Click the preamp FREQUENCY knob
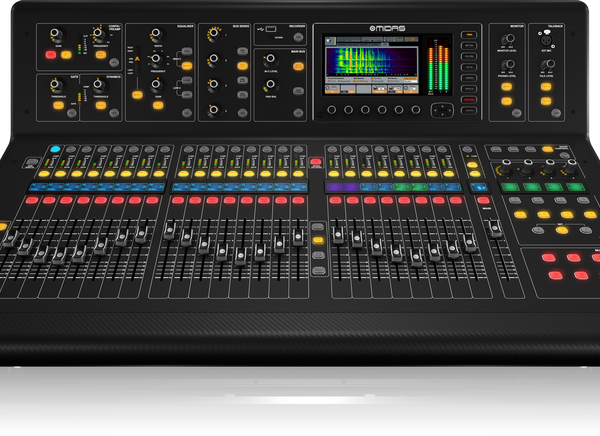The image size is (600, 436). (100, 34)
